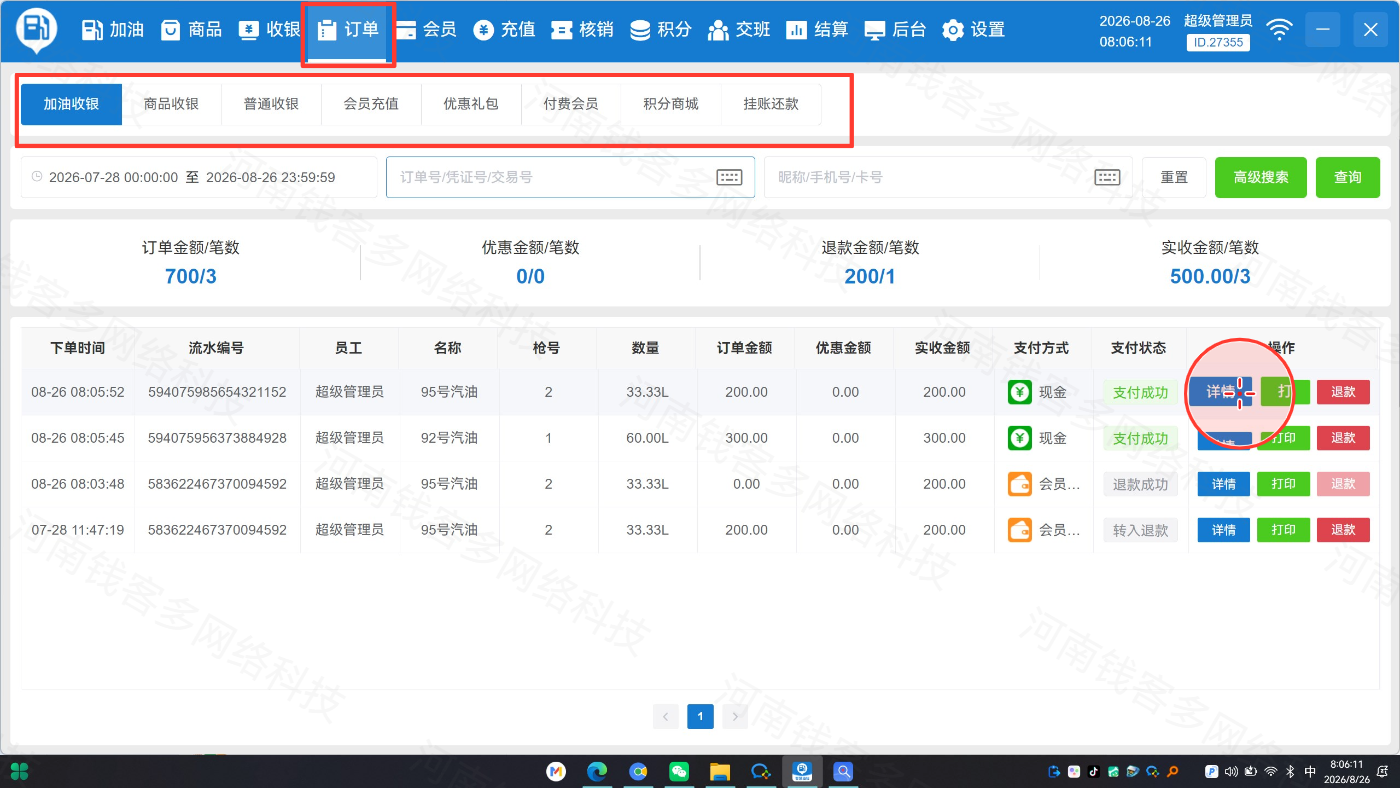The image size is (1400, 788).
Task: Click the cash icon in the 08:05:45 row
Action: (x=1019, y=438)
